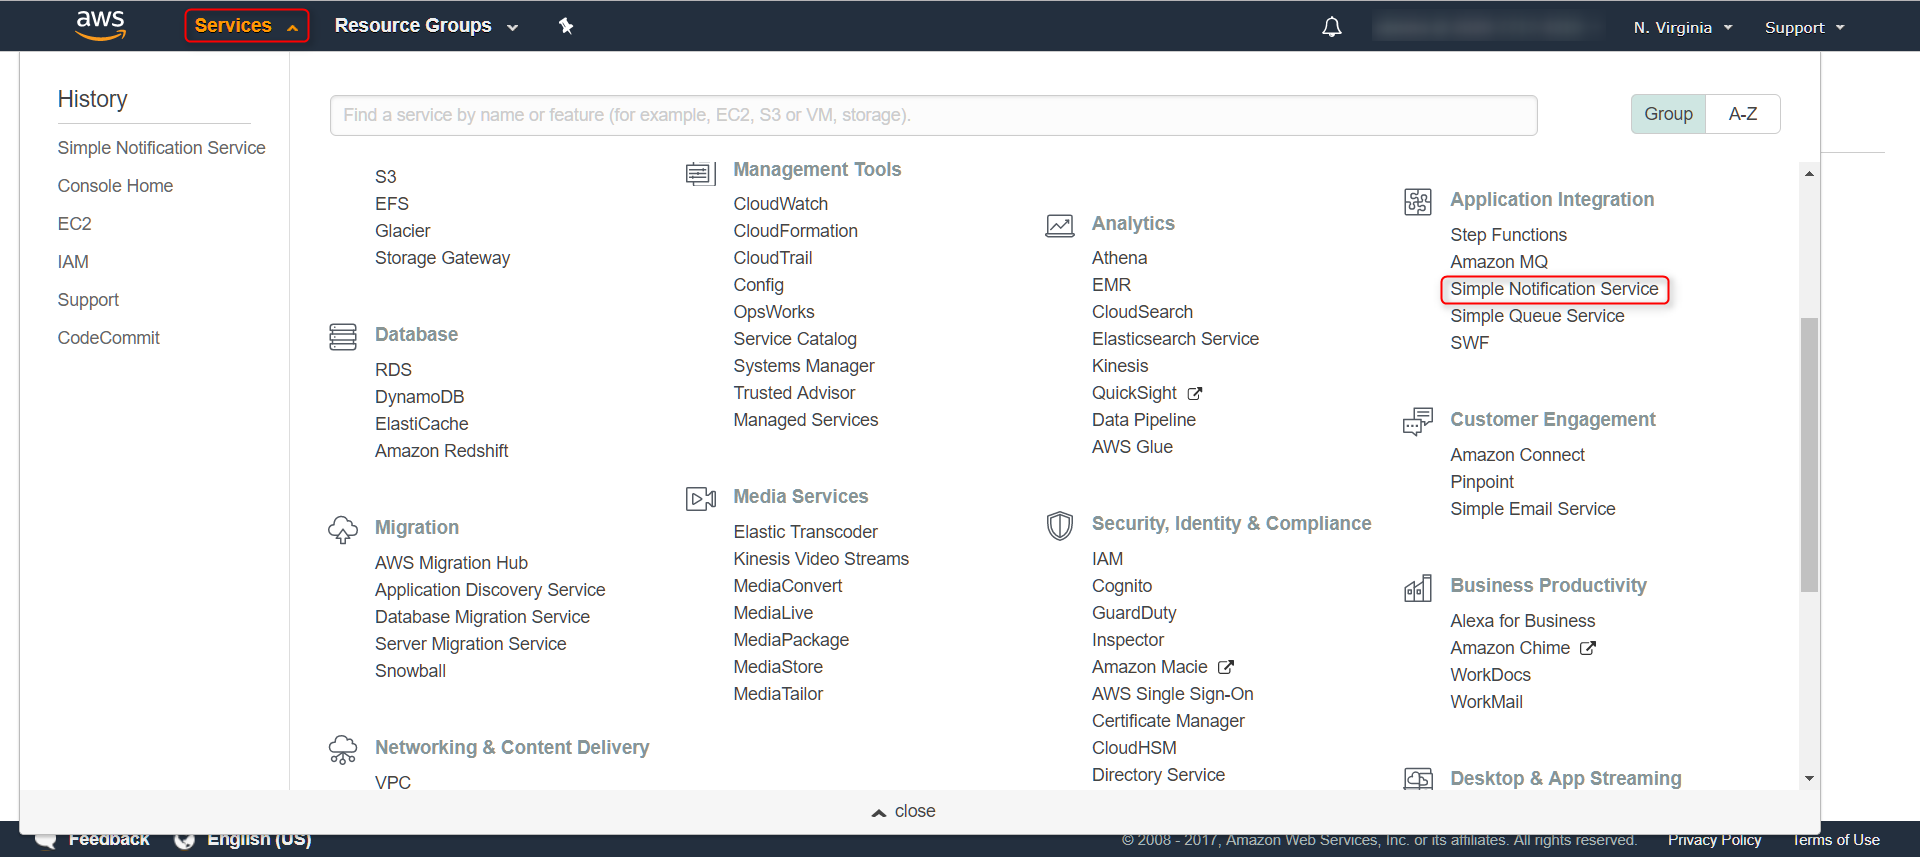Open Privacy Policy footer link
Image resolution: width=1920 pixels, height=857 pixels.
[1714, 840]
